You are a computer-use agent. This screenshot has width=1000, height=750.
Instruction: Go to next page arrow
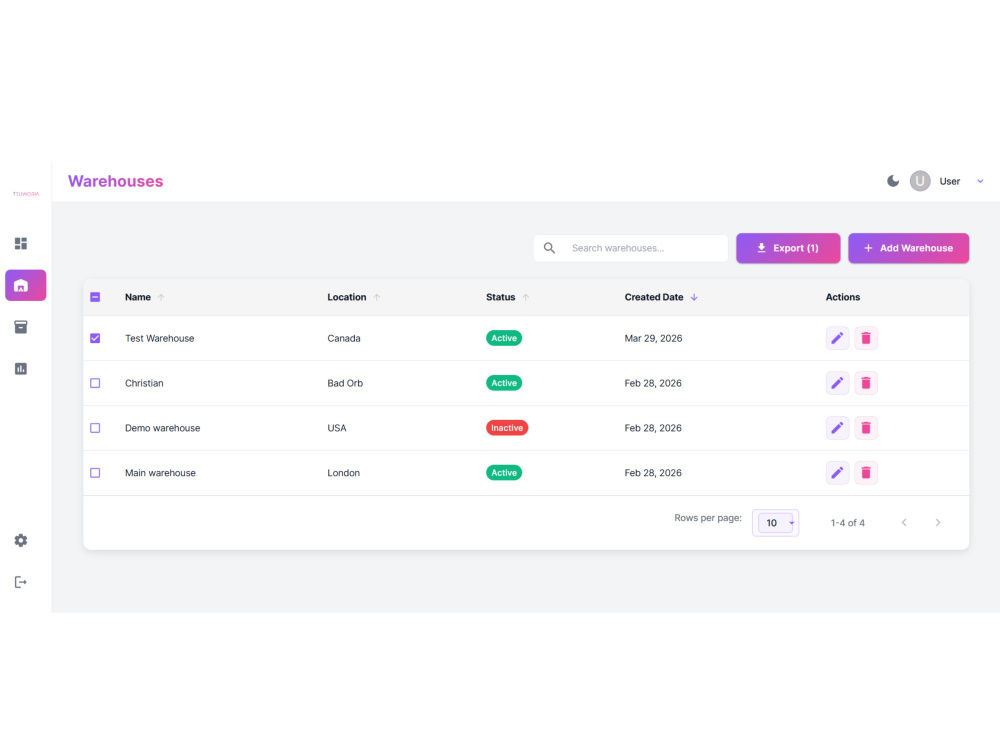938,523
